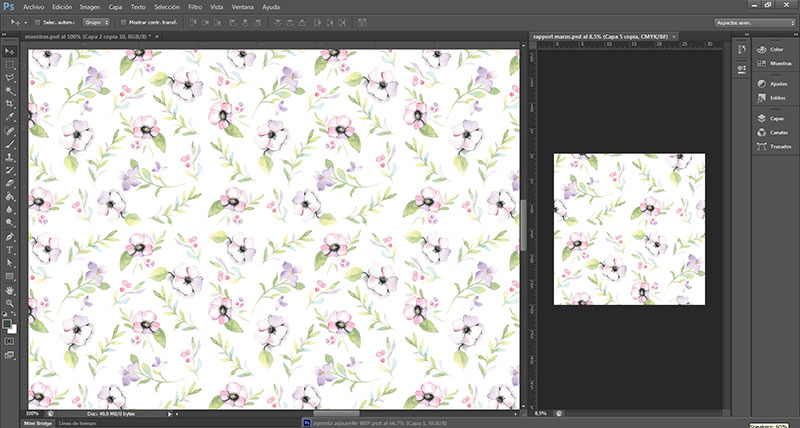
Task: Open the Trazados panel
Action: pos(774,146)
